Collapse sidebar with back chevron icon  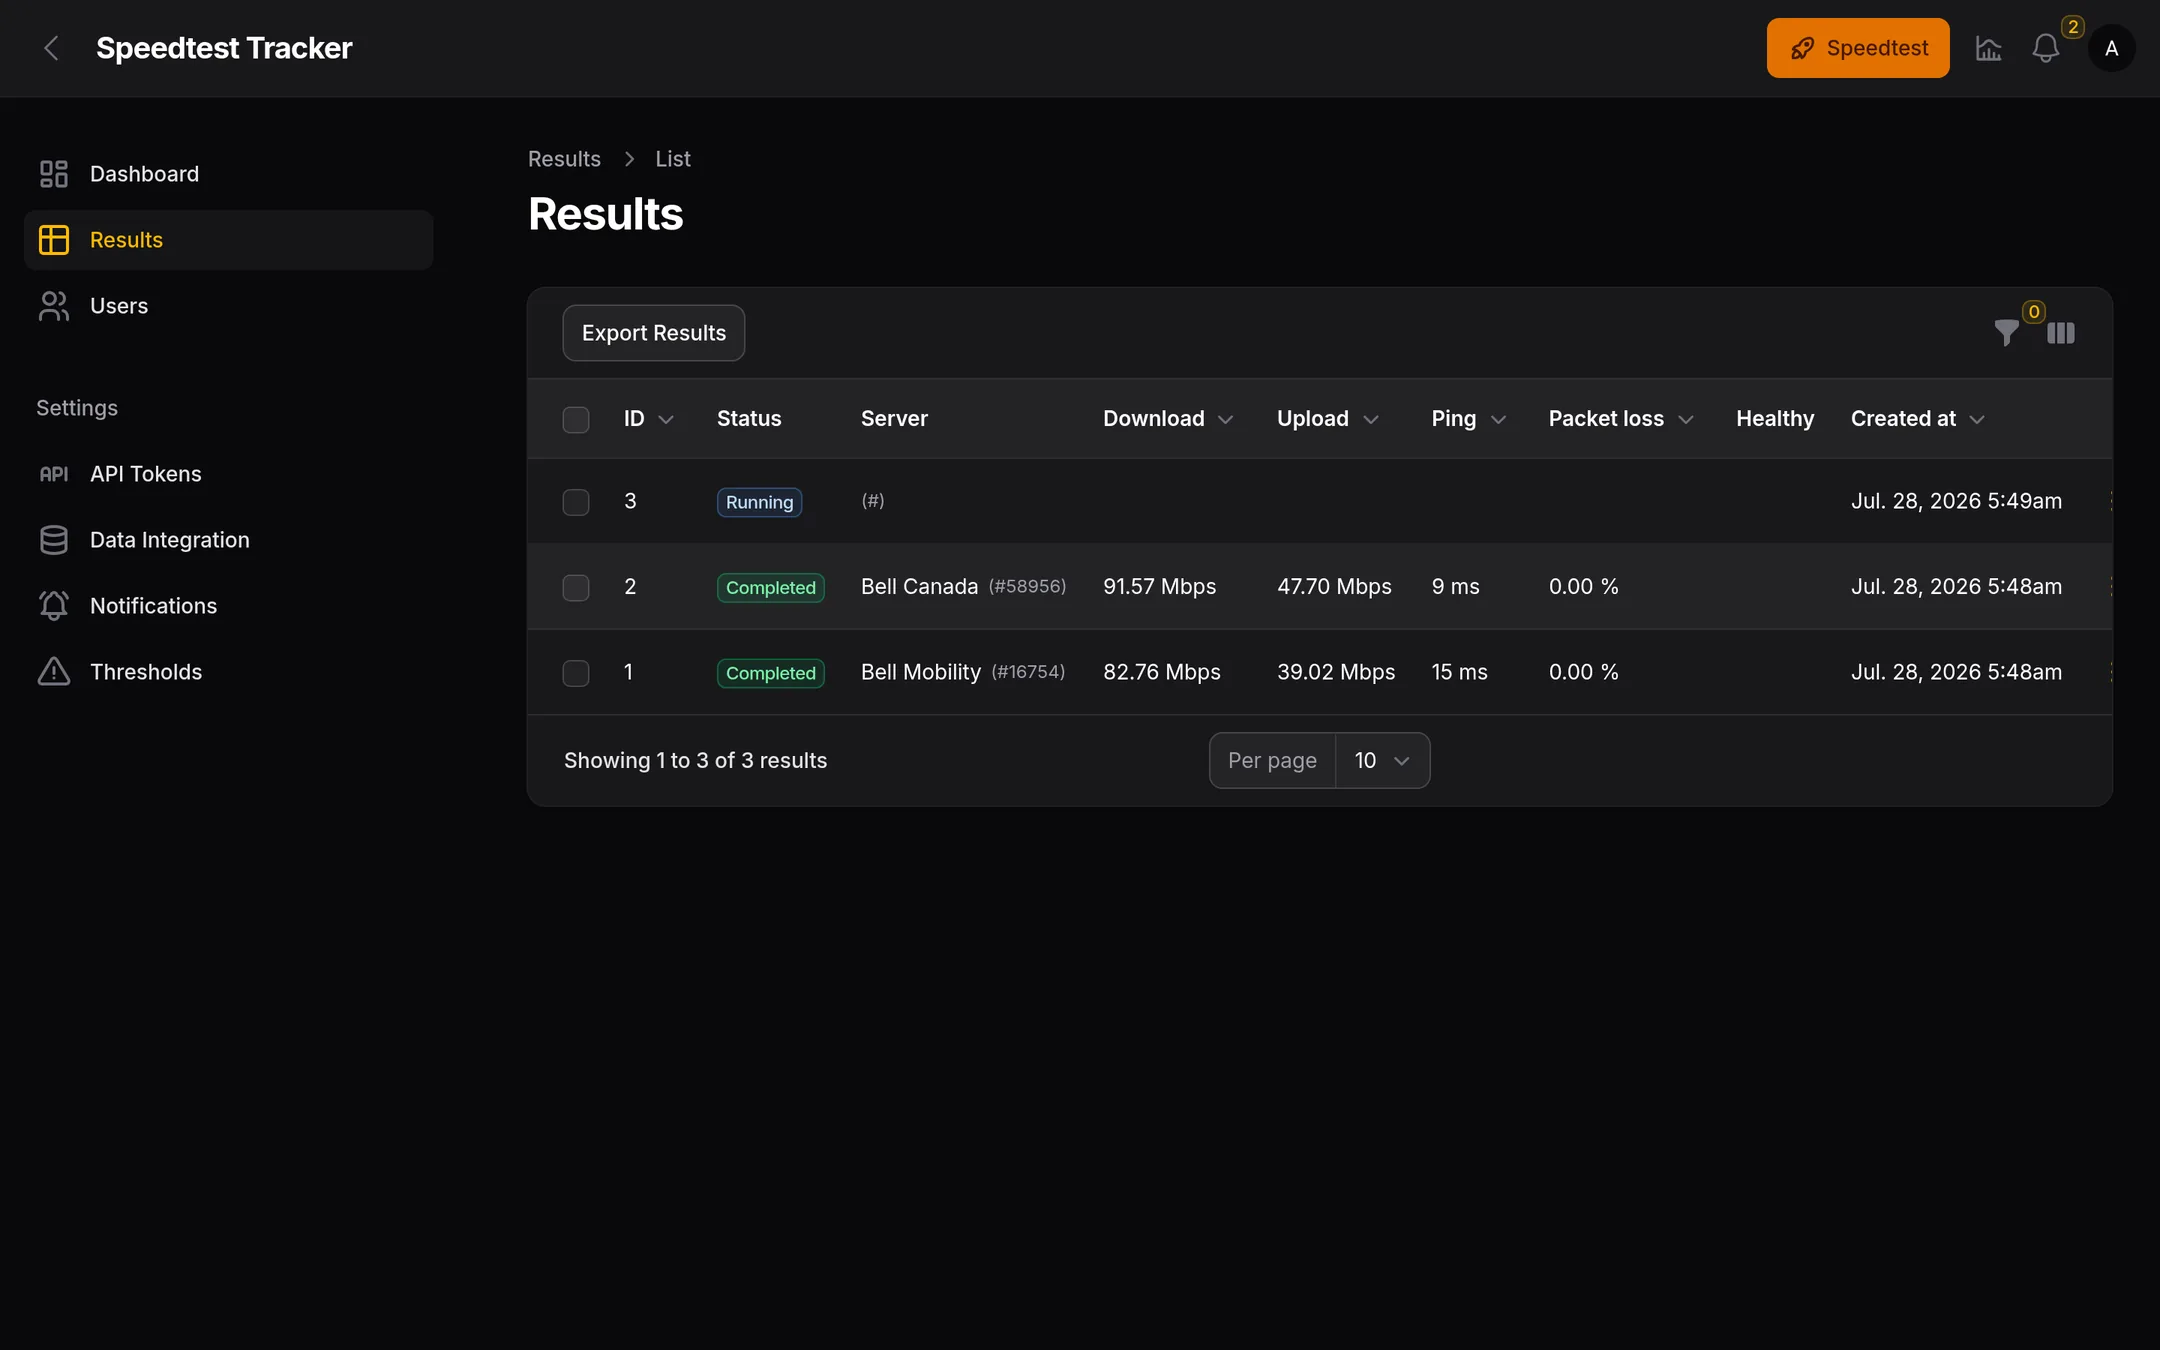51,48
